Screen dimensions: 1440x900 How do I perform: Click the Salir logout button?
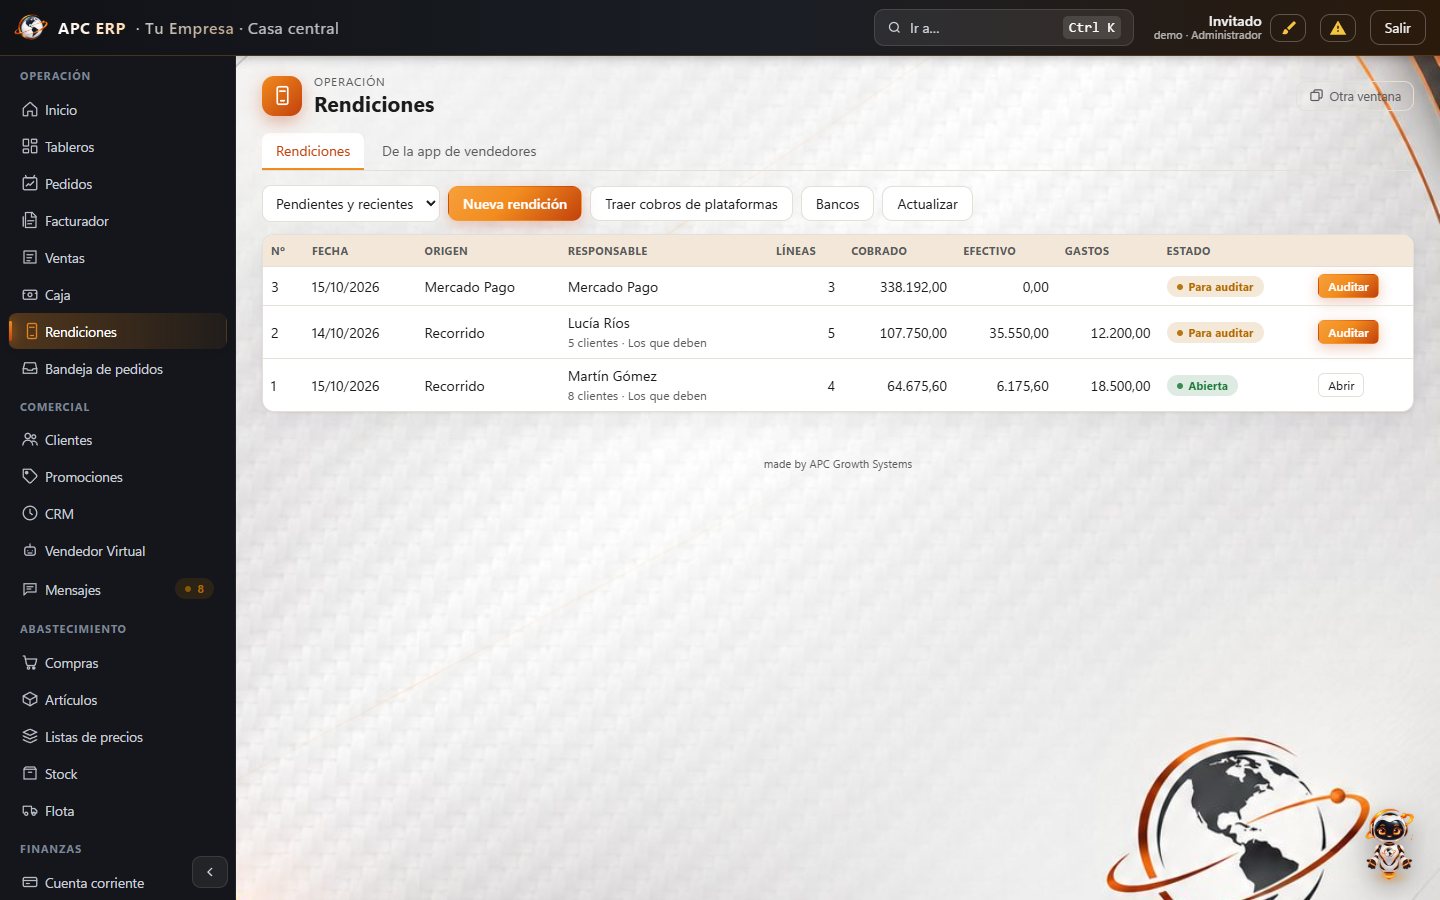click(1397, 28)
